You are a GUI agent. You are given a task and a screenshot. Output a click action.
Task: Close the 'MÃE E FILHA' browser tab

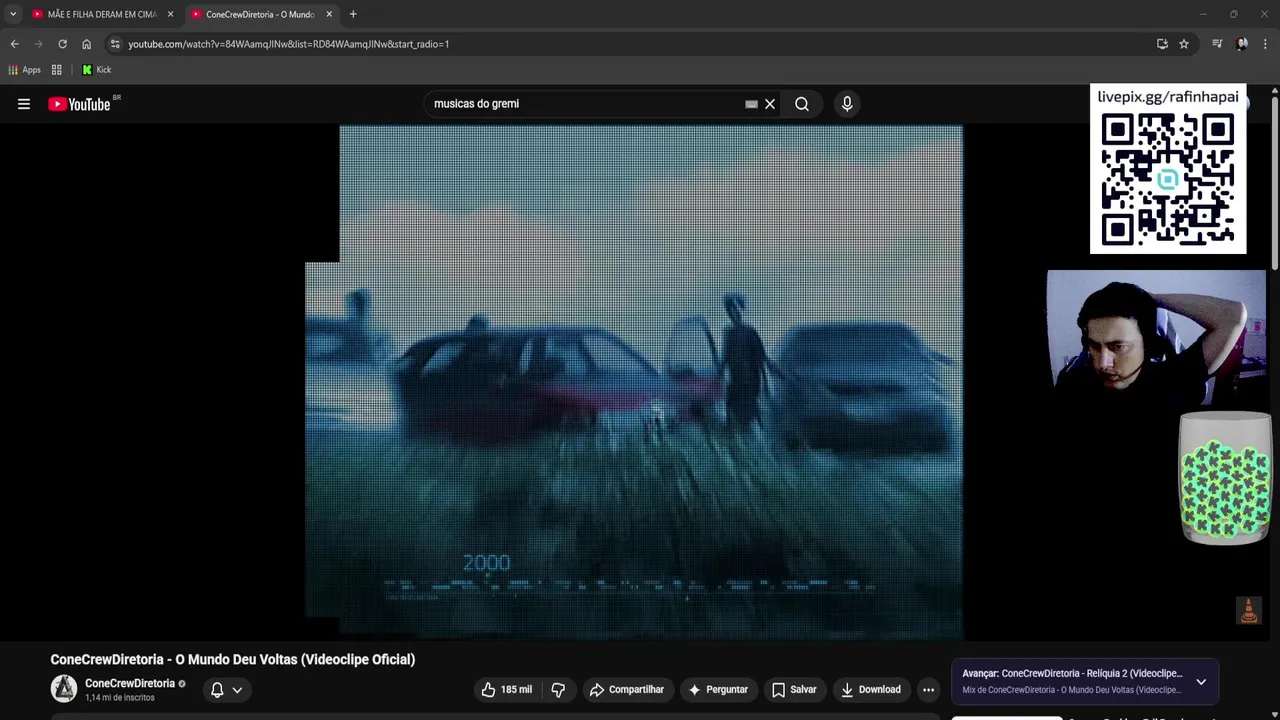point(170,14)
